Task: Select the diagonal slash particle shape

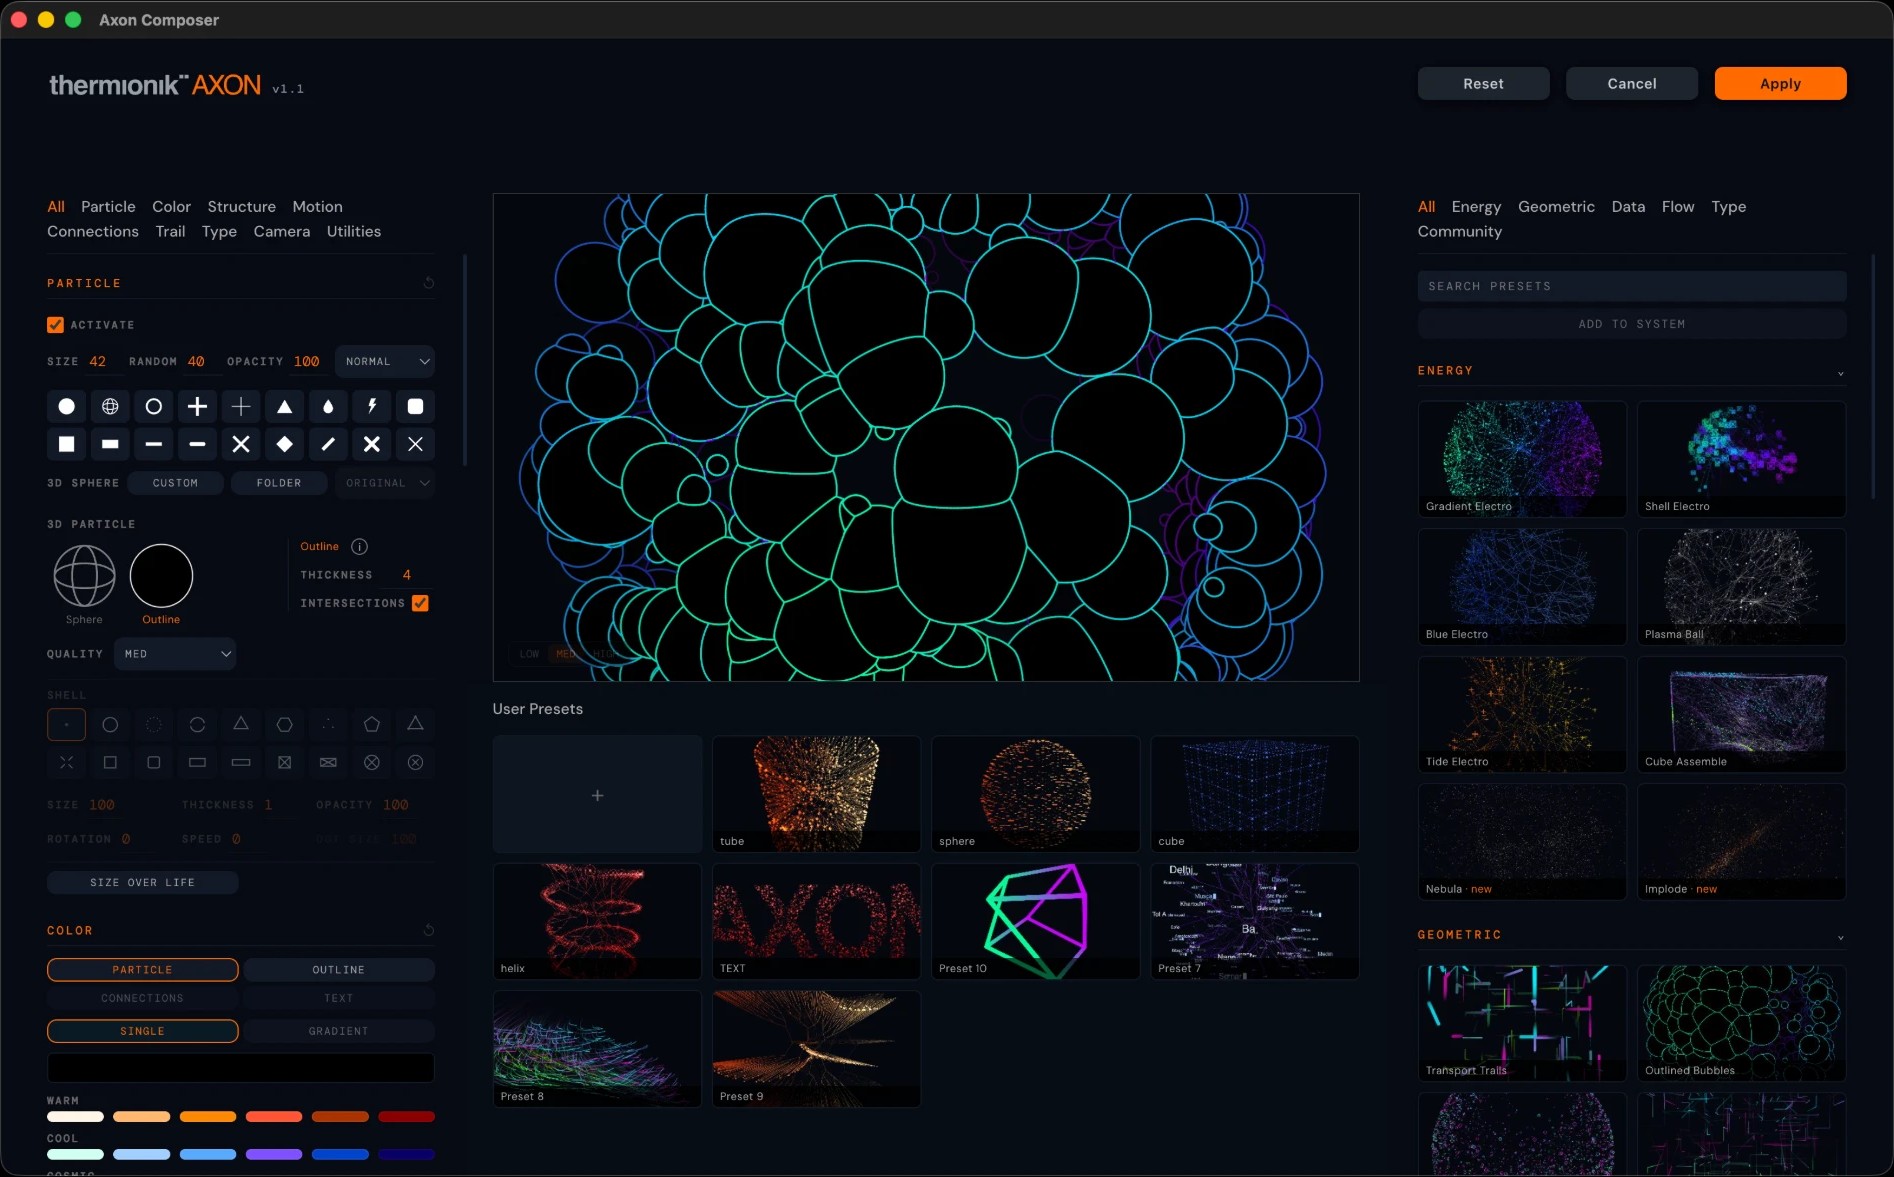Action: click(328, 444)
